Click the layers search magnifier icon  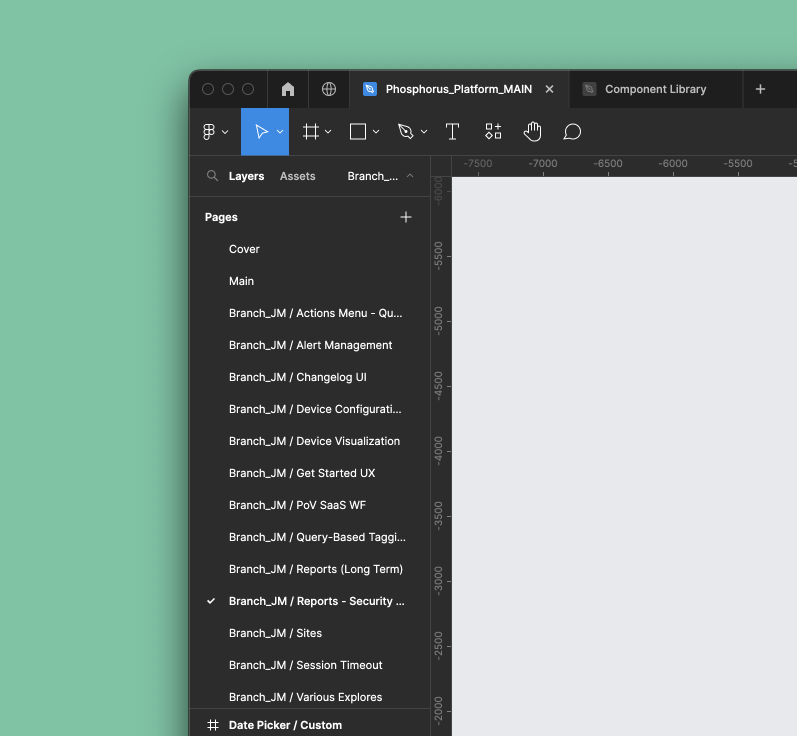point(212,176)
